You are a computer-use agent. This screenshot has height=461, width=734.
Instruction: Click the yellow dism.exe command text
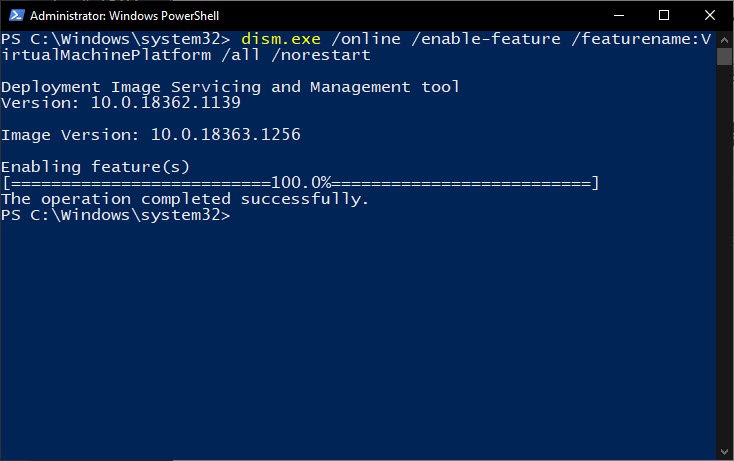281,39
